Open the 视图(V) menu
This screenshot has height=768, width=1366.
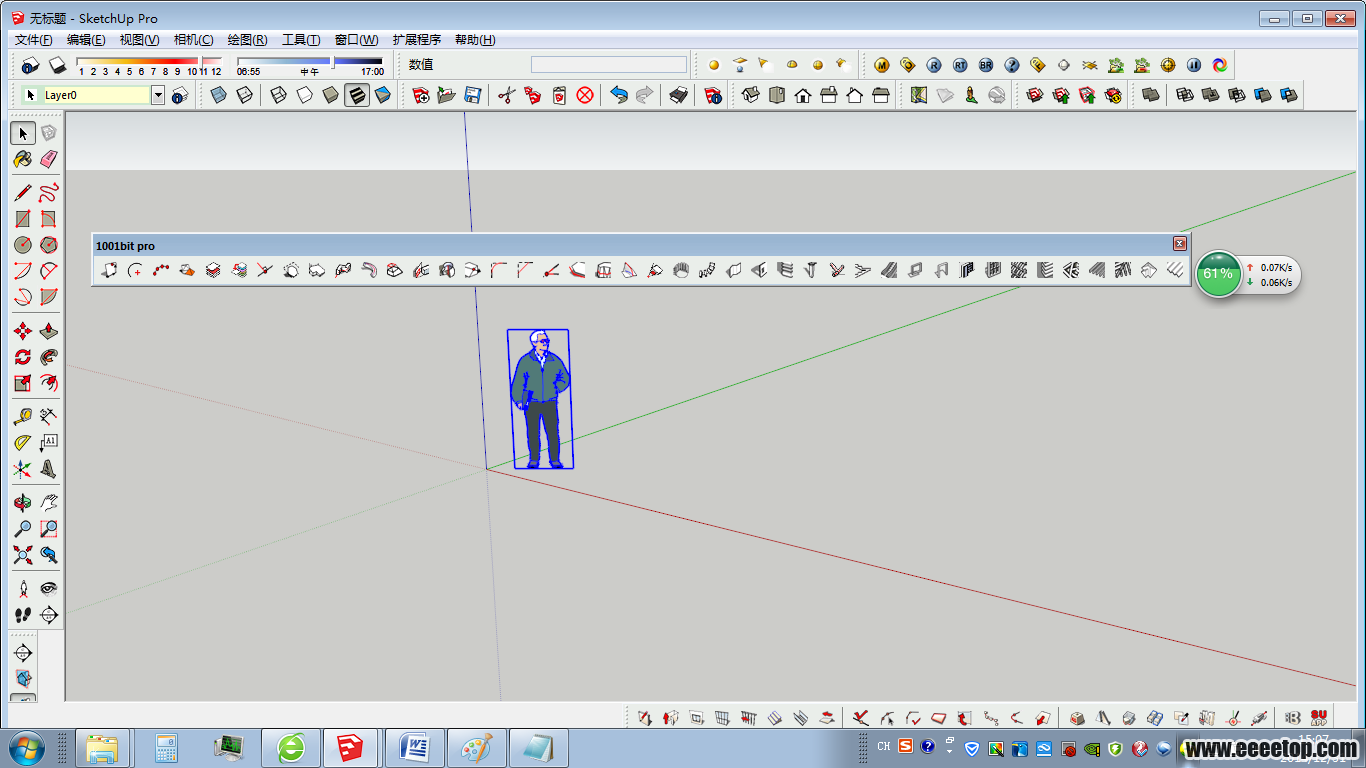point(140,40)
